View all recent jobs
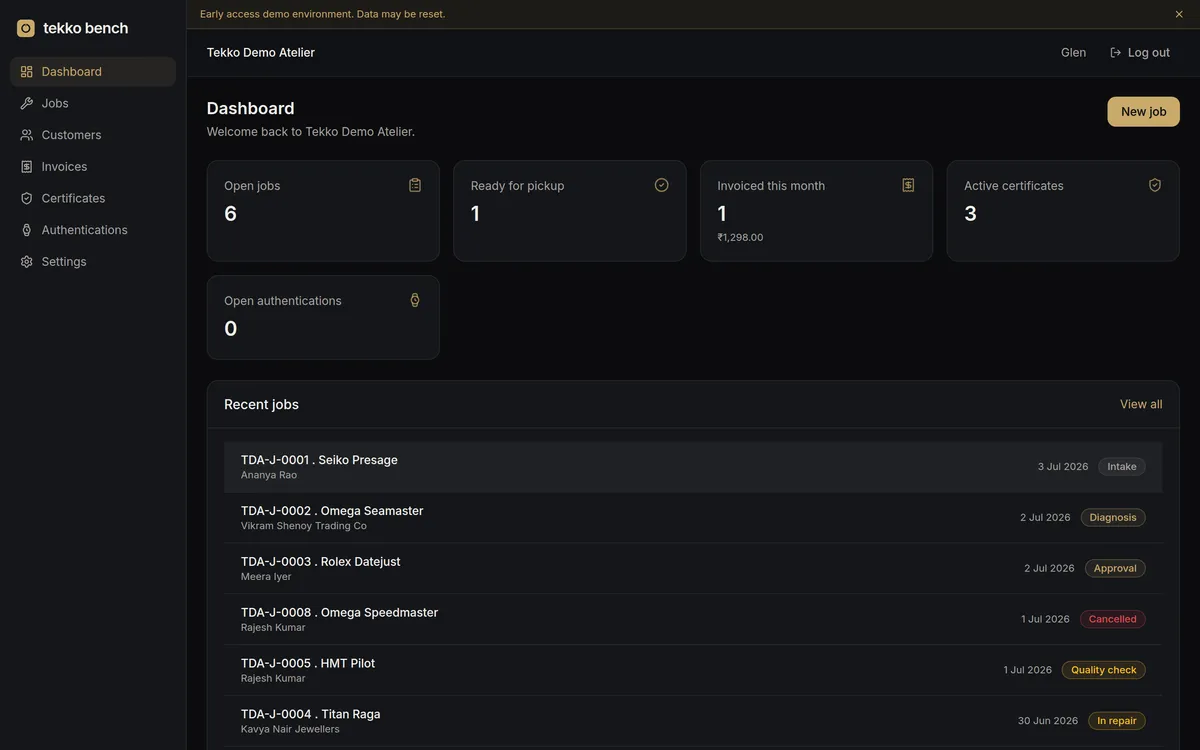 click(x=1141, y=404)
